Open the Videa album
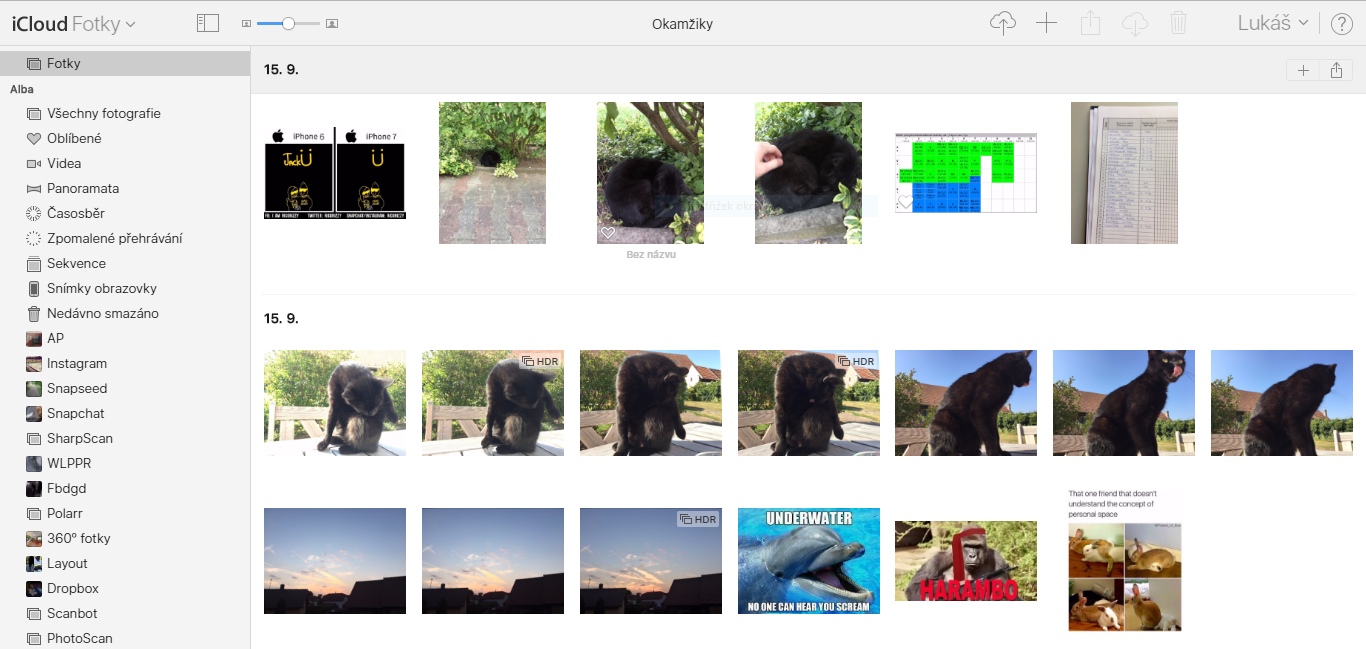Viewport: 1366px width, 649px height. pyautogui.click(x=125, y=163)
